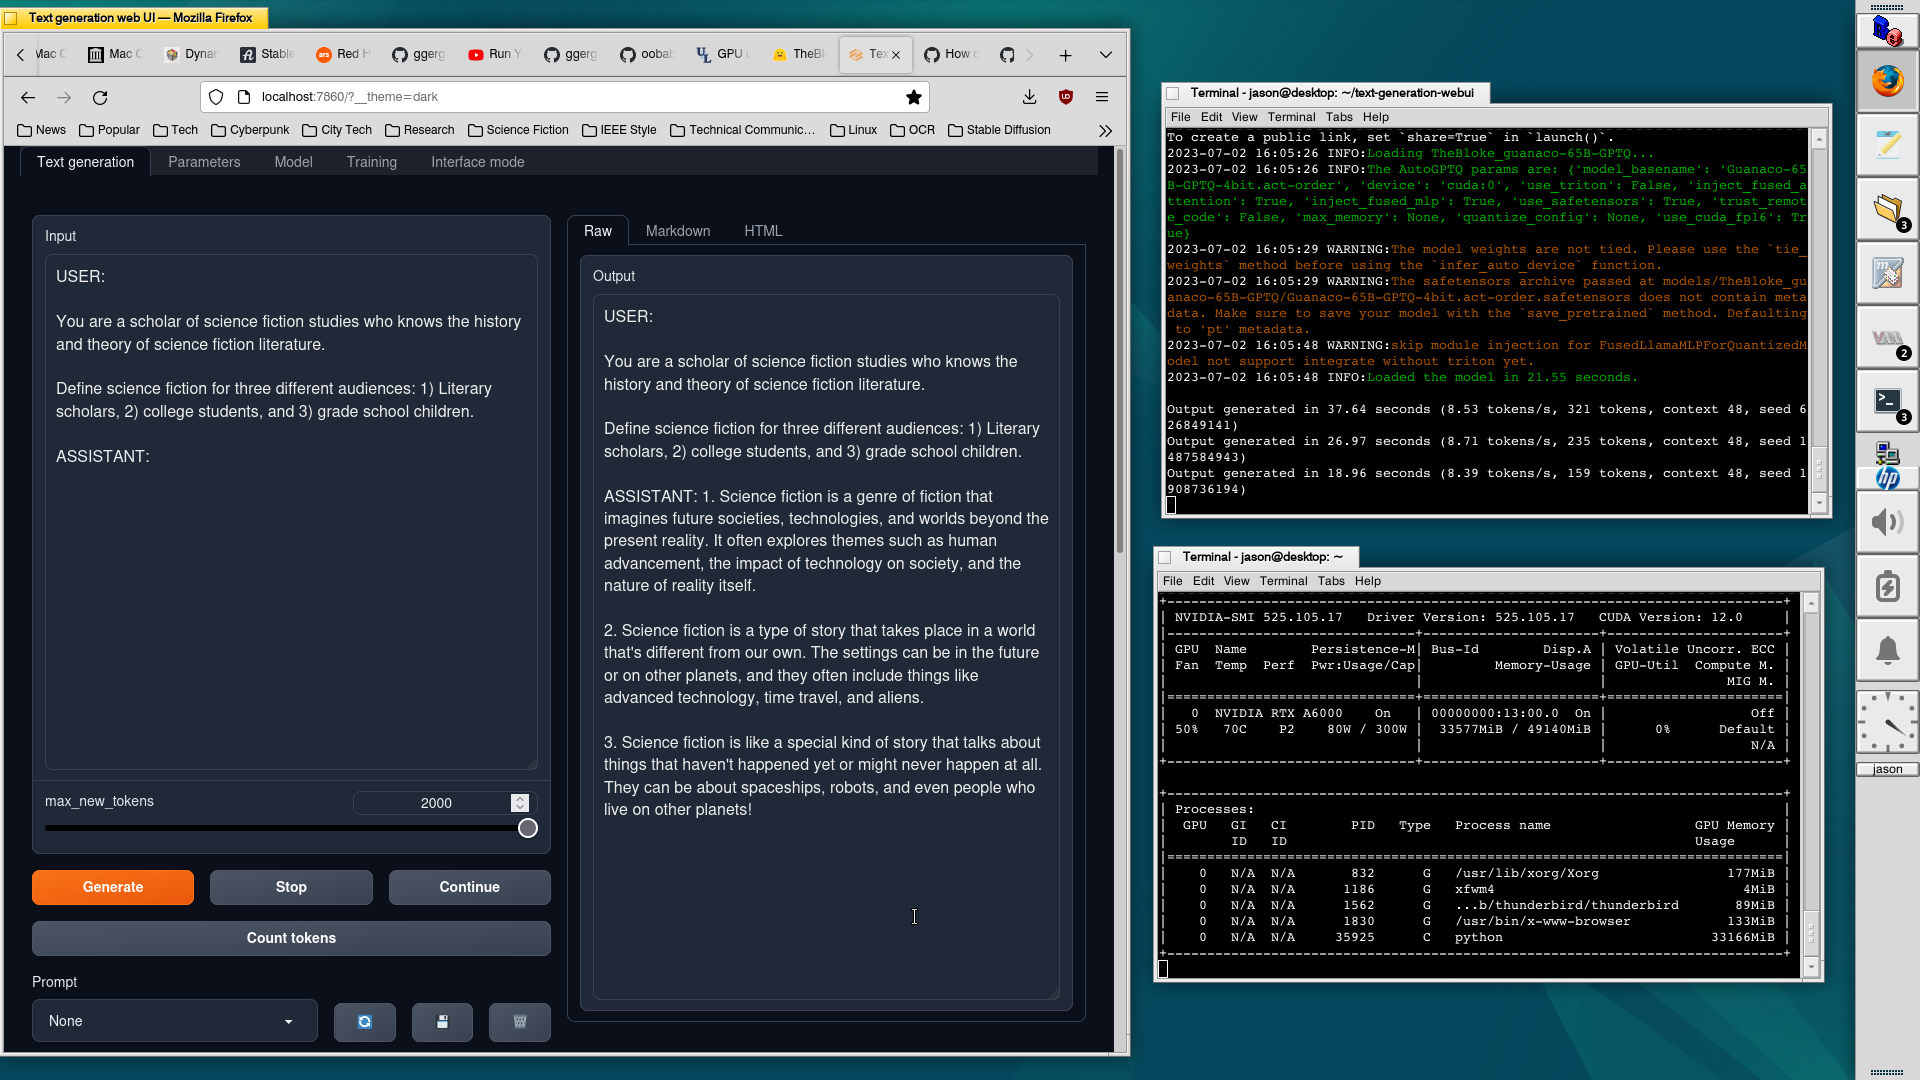Click the uBlock Origin extension icon
This screenshot has height=1080, width=1920.
pos(1065,97)
